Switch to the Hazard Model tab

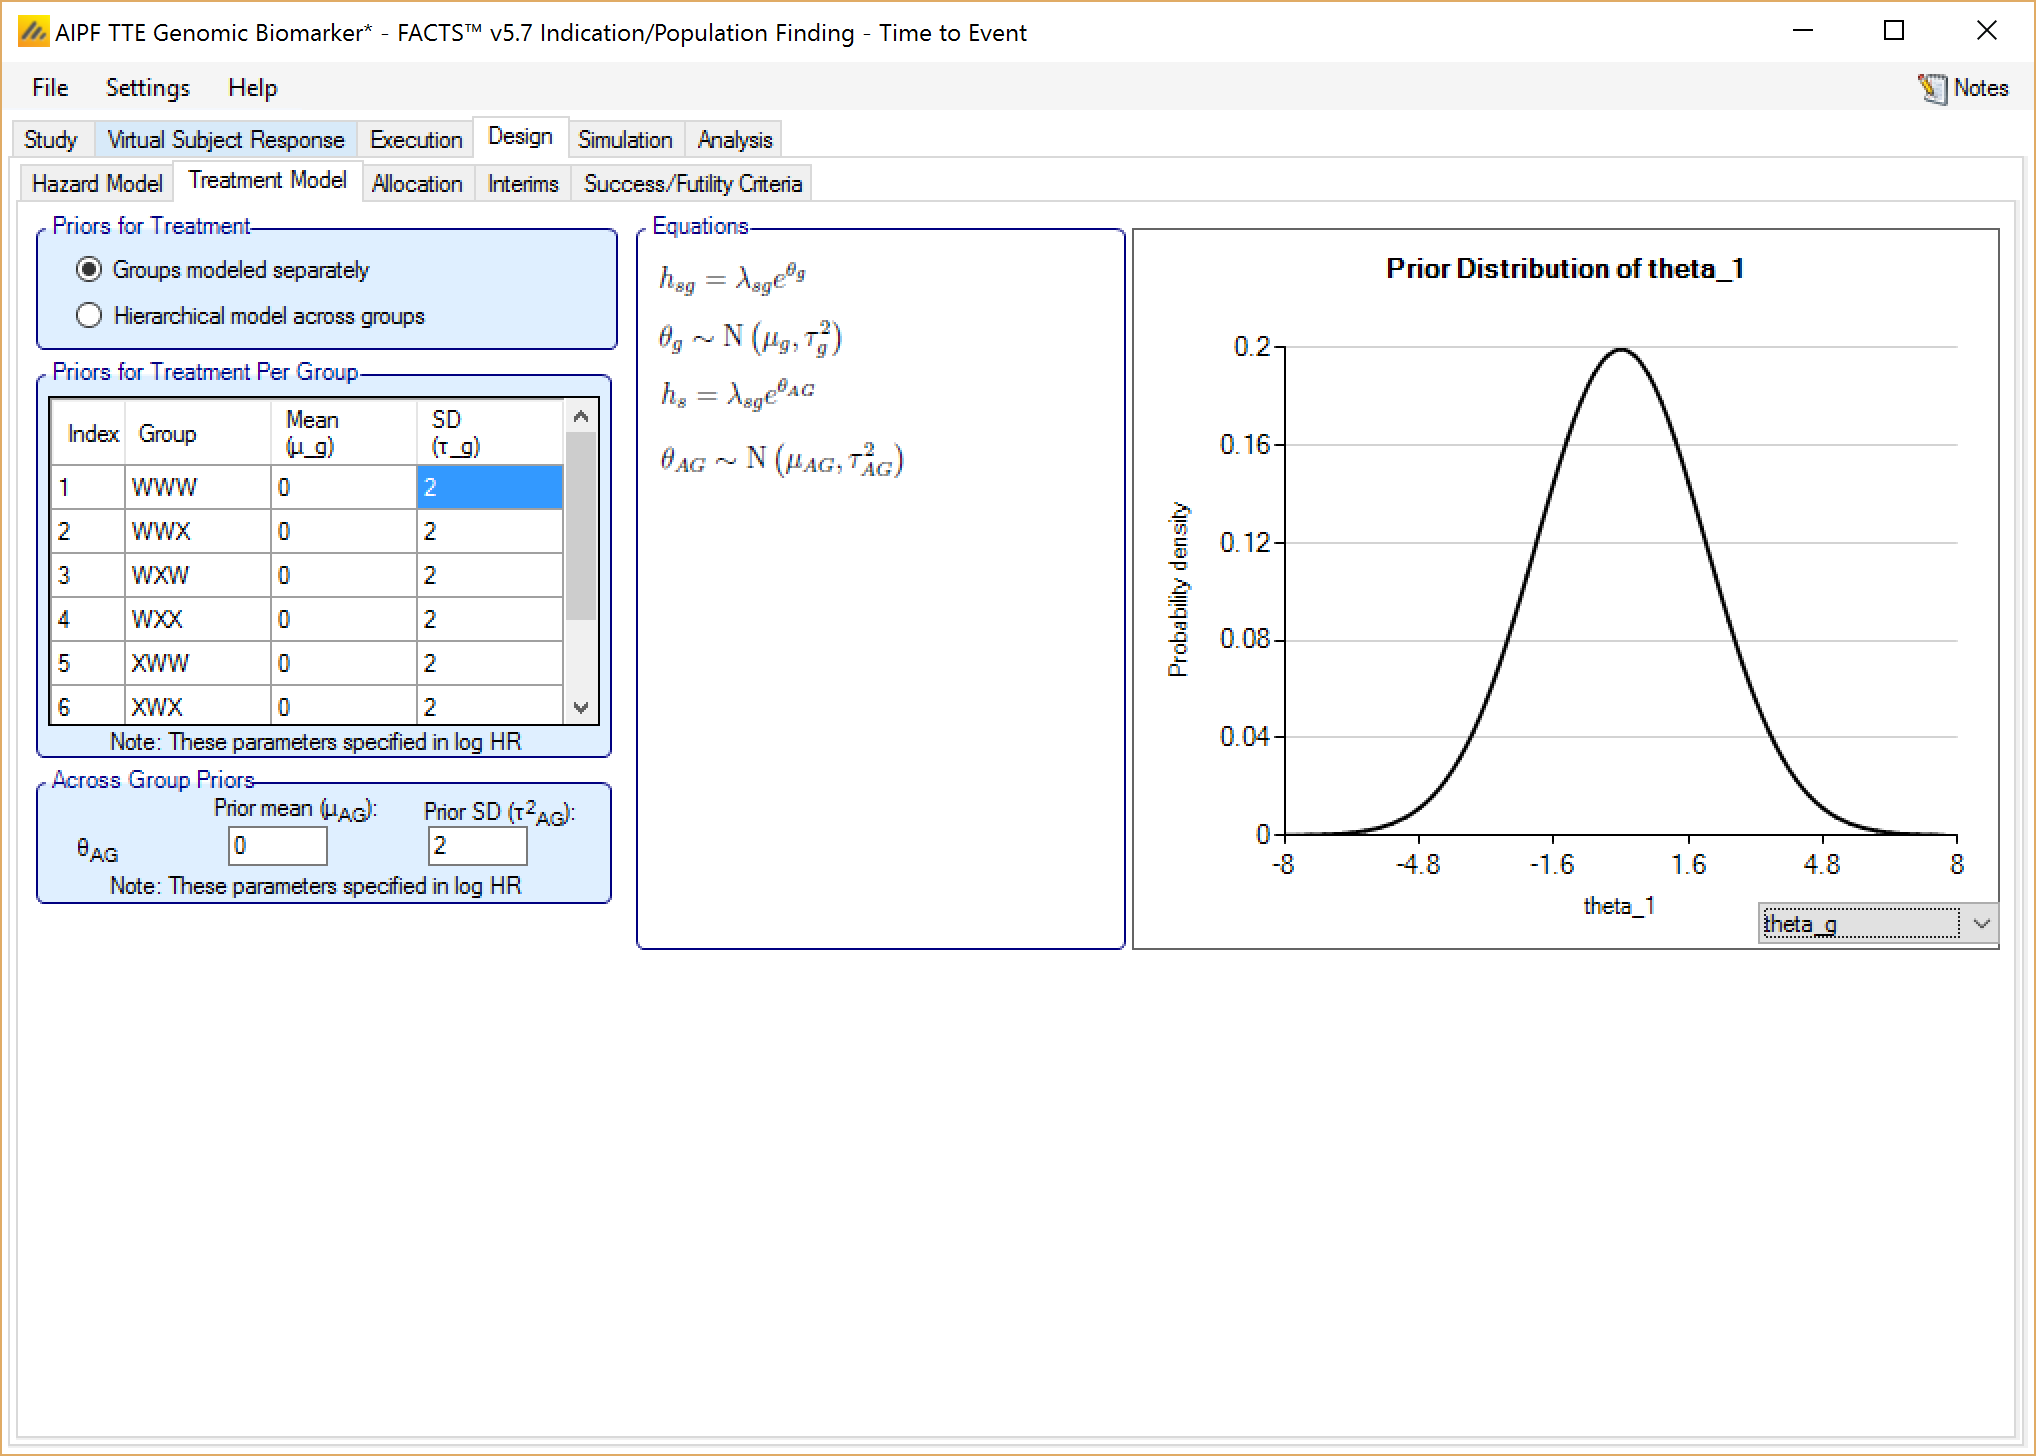[x=97, y=184]
